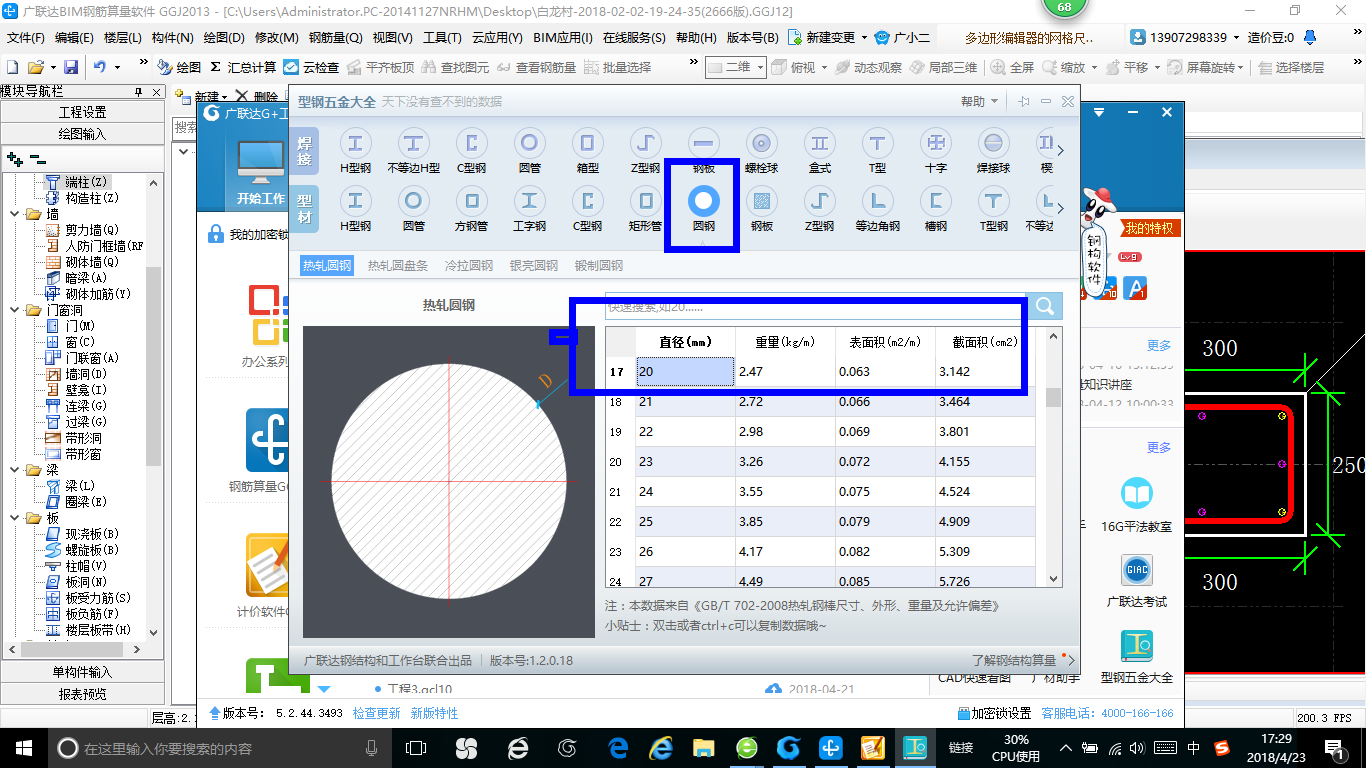Screen dimensions: 1366x768
Task: Click the quick search input field
Action: click(815, 306)
